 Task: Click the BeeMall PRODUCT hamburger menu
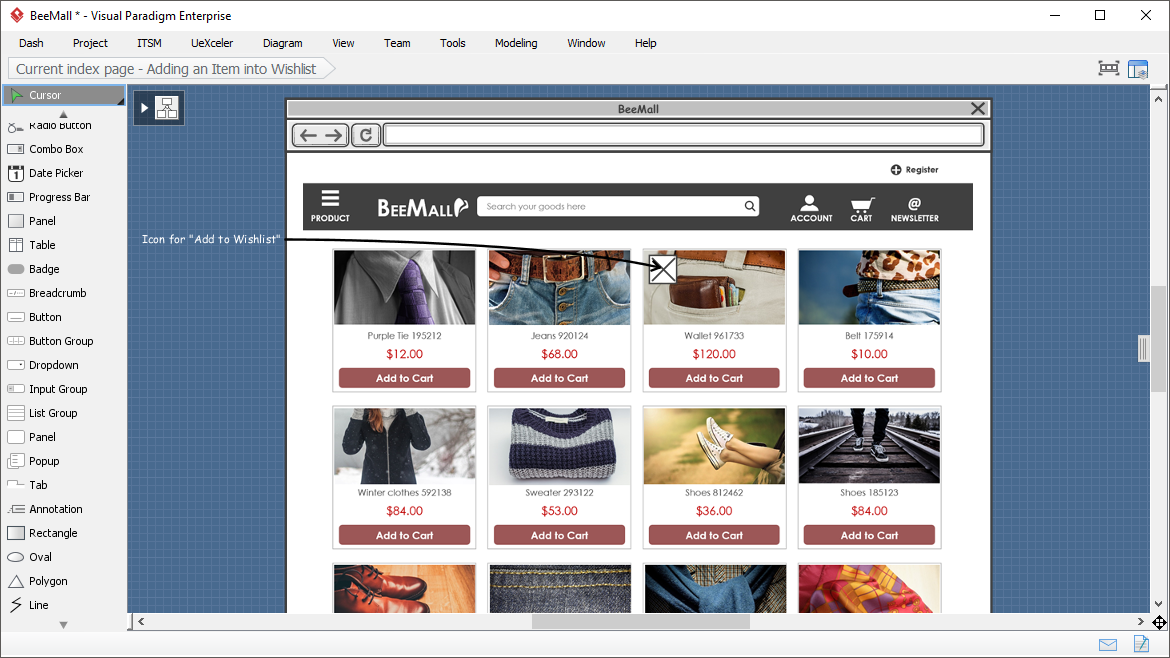(330, 206)
